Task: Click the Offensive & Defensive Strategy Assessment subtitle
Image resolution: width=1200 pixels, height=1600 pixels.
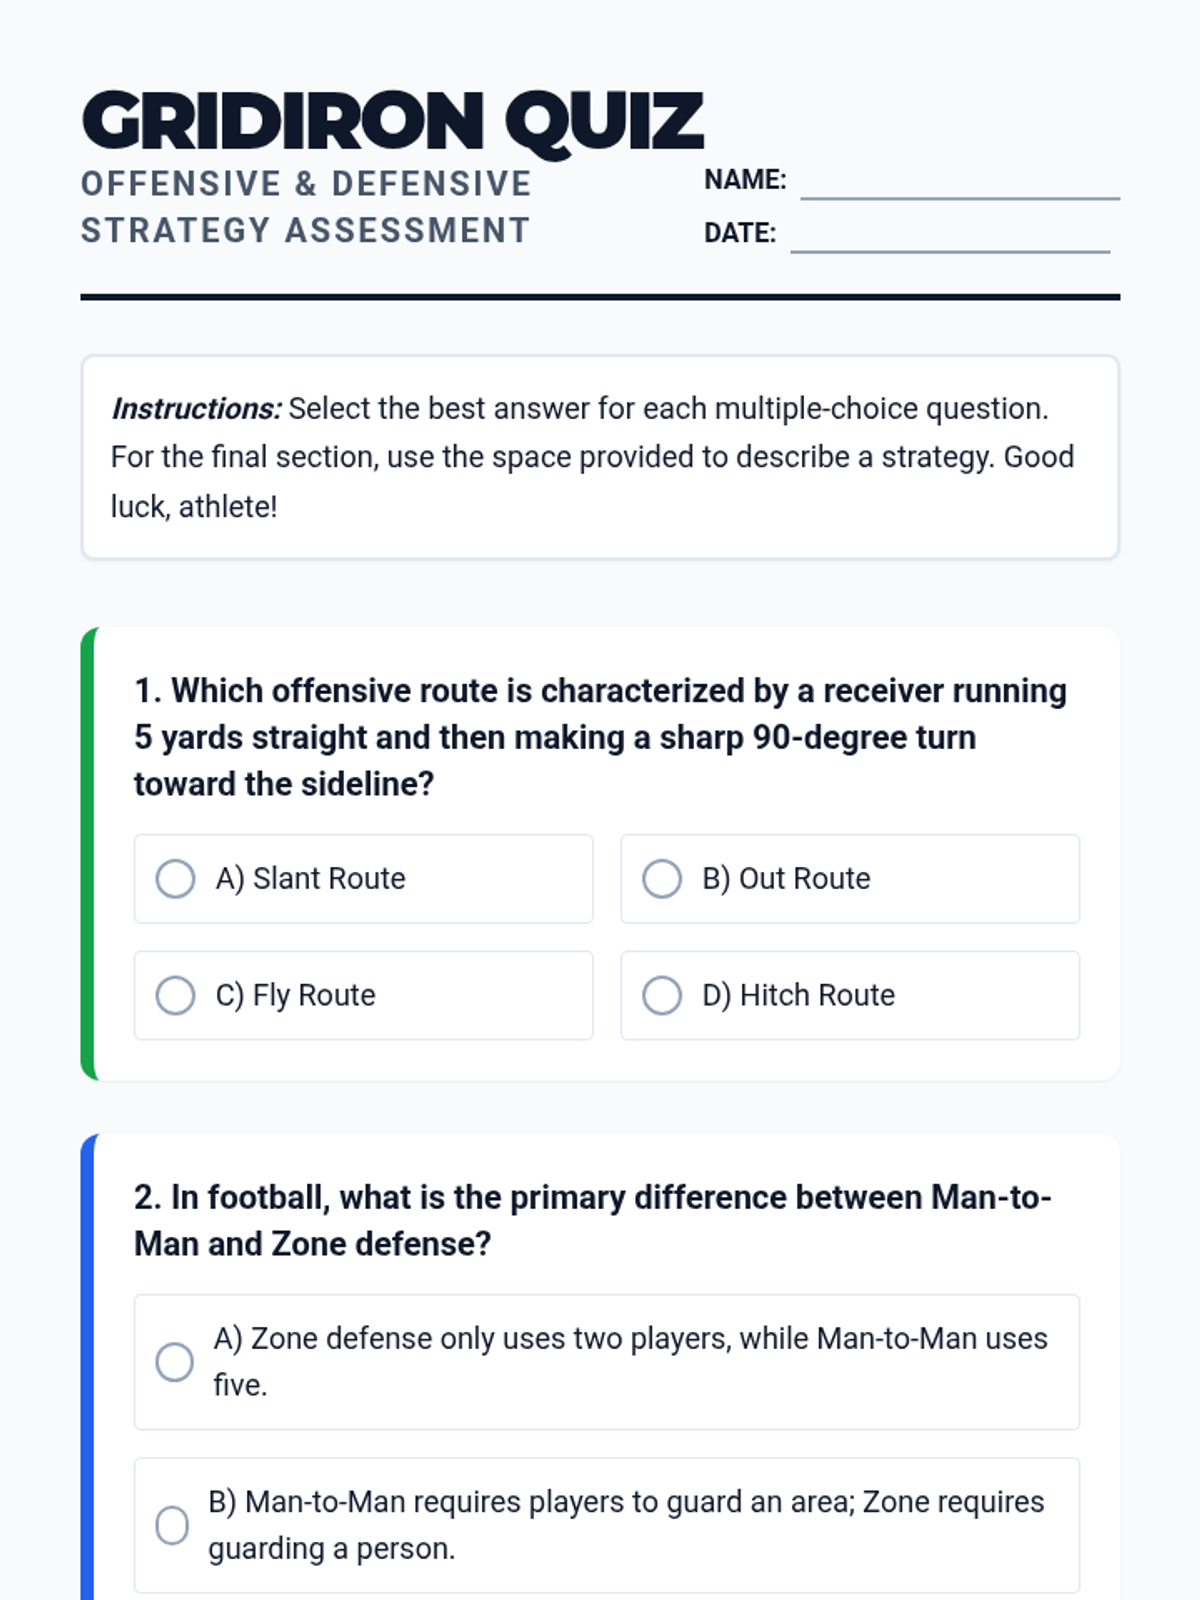Action: [305, 207]
